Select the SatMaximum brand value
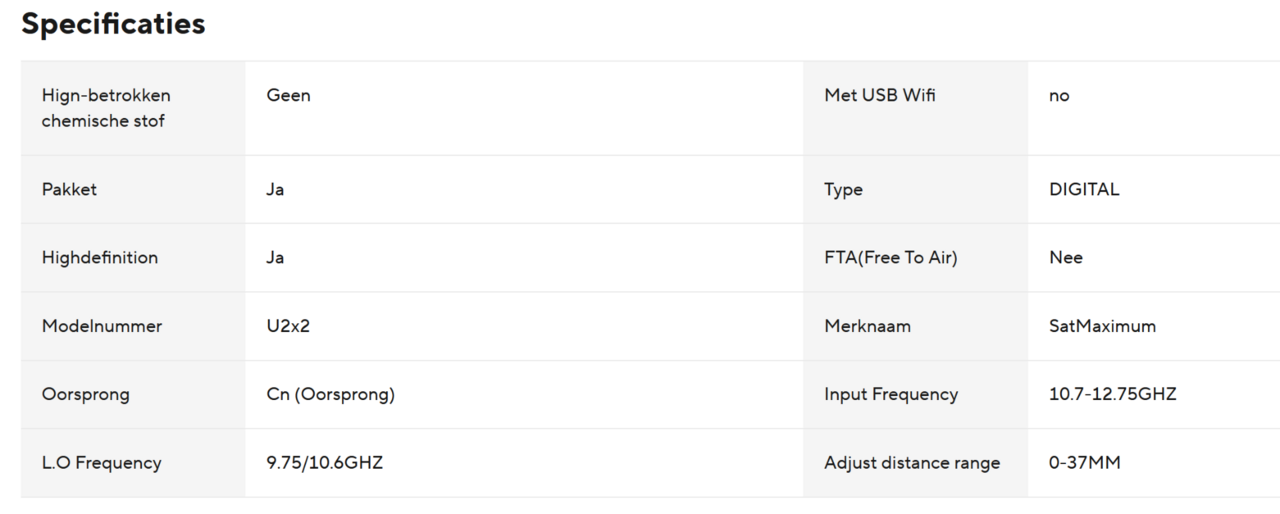This screenshot has height=514, width=1280. tap(1102, 326)
